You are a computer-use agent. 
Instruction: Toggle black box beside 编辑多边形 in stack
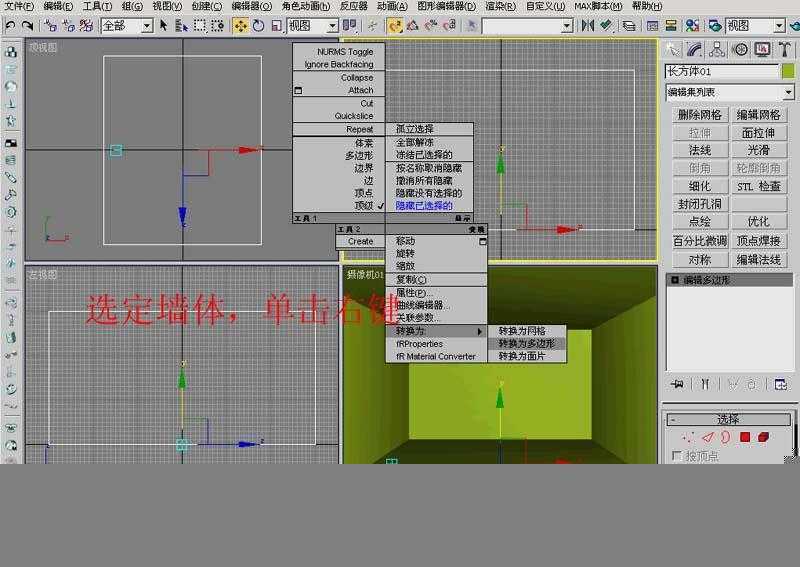674,280
